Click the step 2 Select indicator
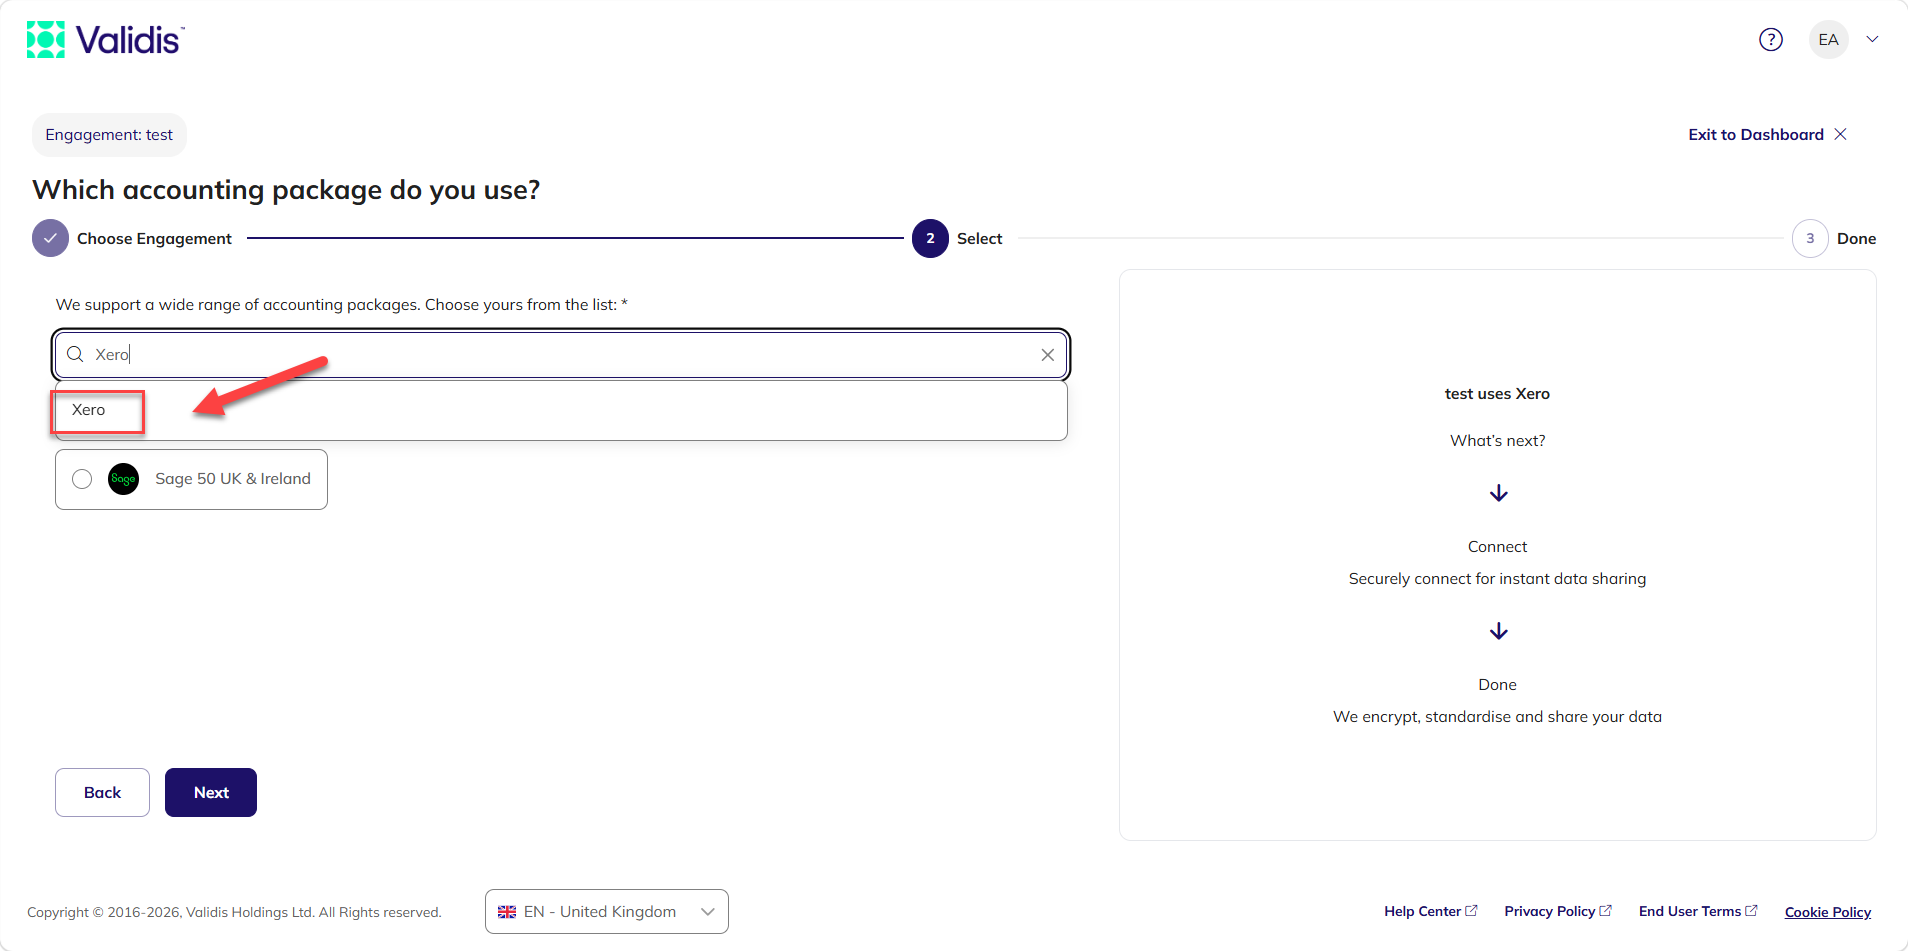1908x951 pixels. pos(930,239)
